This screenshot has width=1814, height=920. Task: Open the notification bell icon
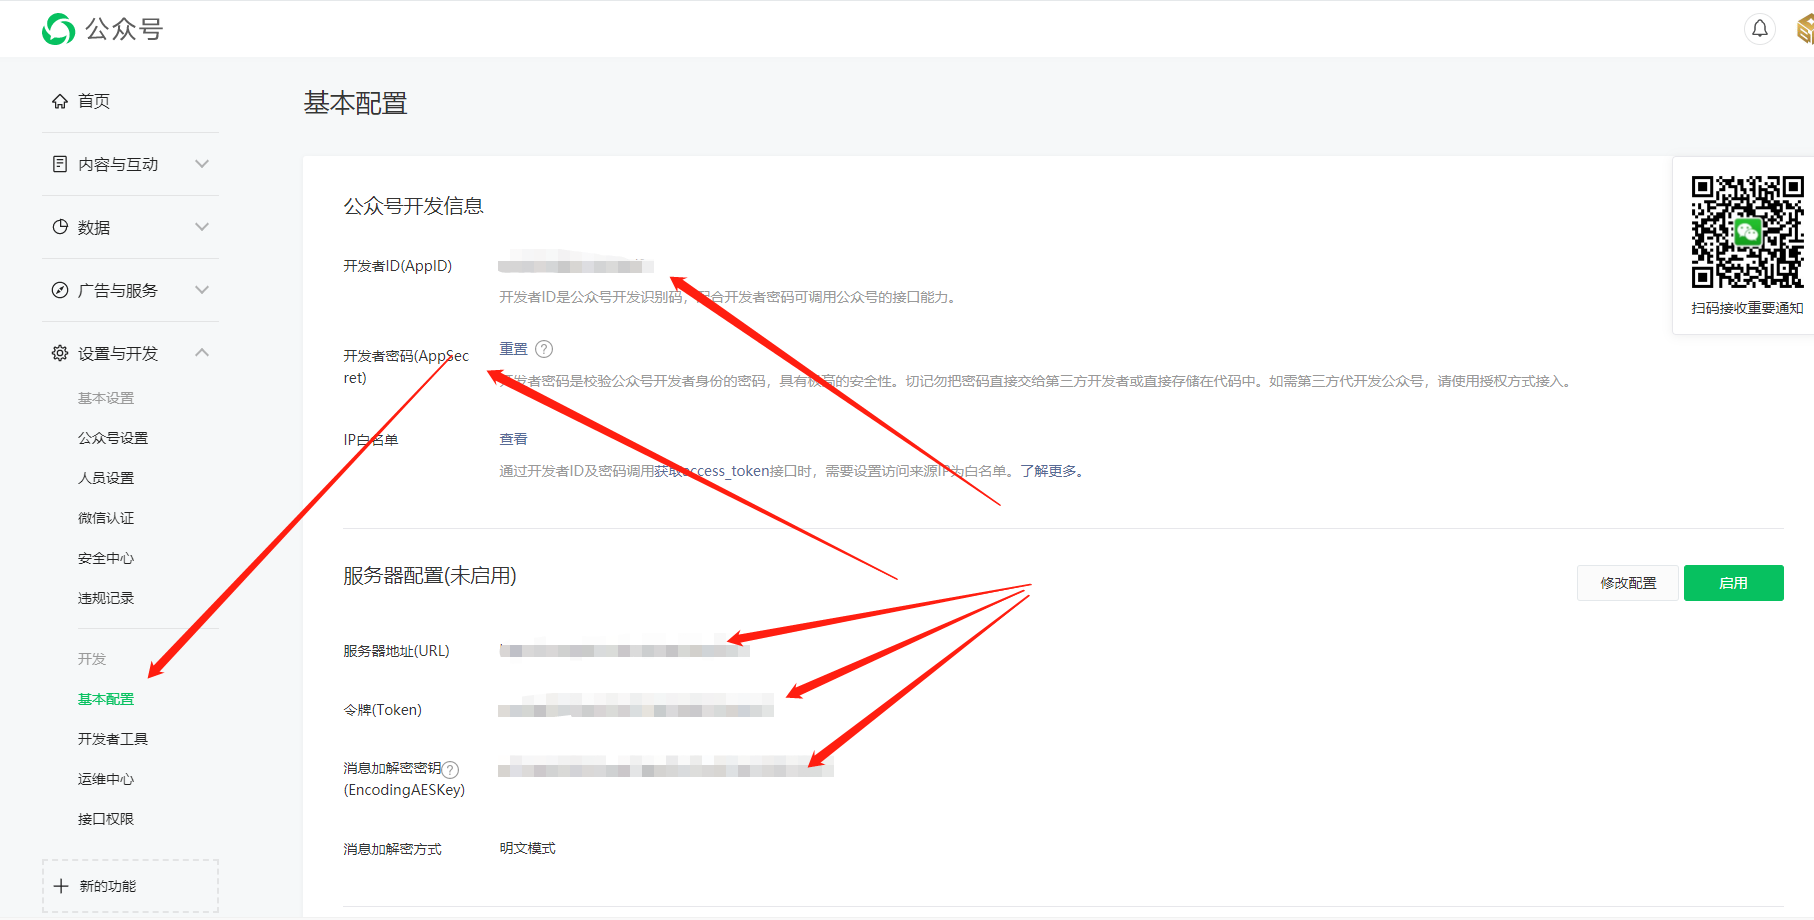1760,29
